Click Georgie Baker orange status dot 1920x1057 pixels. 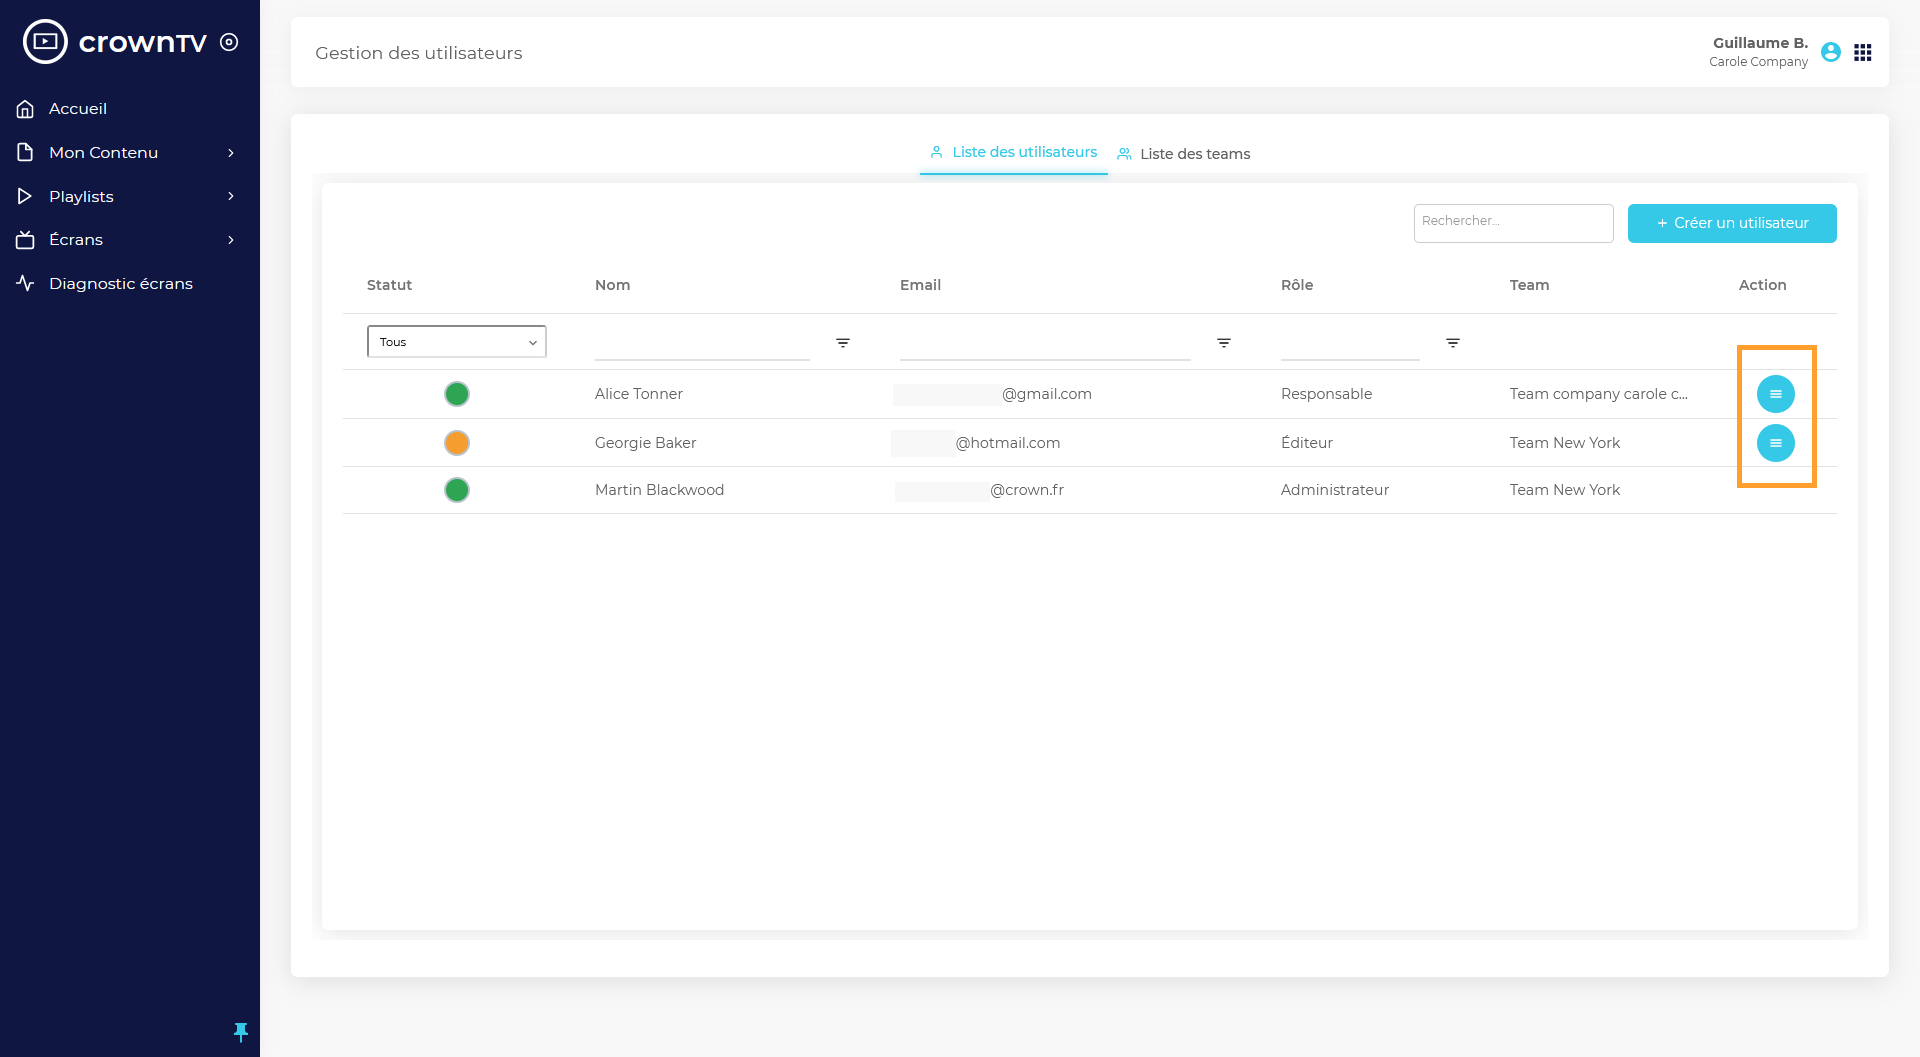pyautogui.click(x=457, y=443)
